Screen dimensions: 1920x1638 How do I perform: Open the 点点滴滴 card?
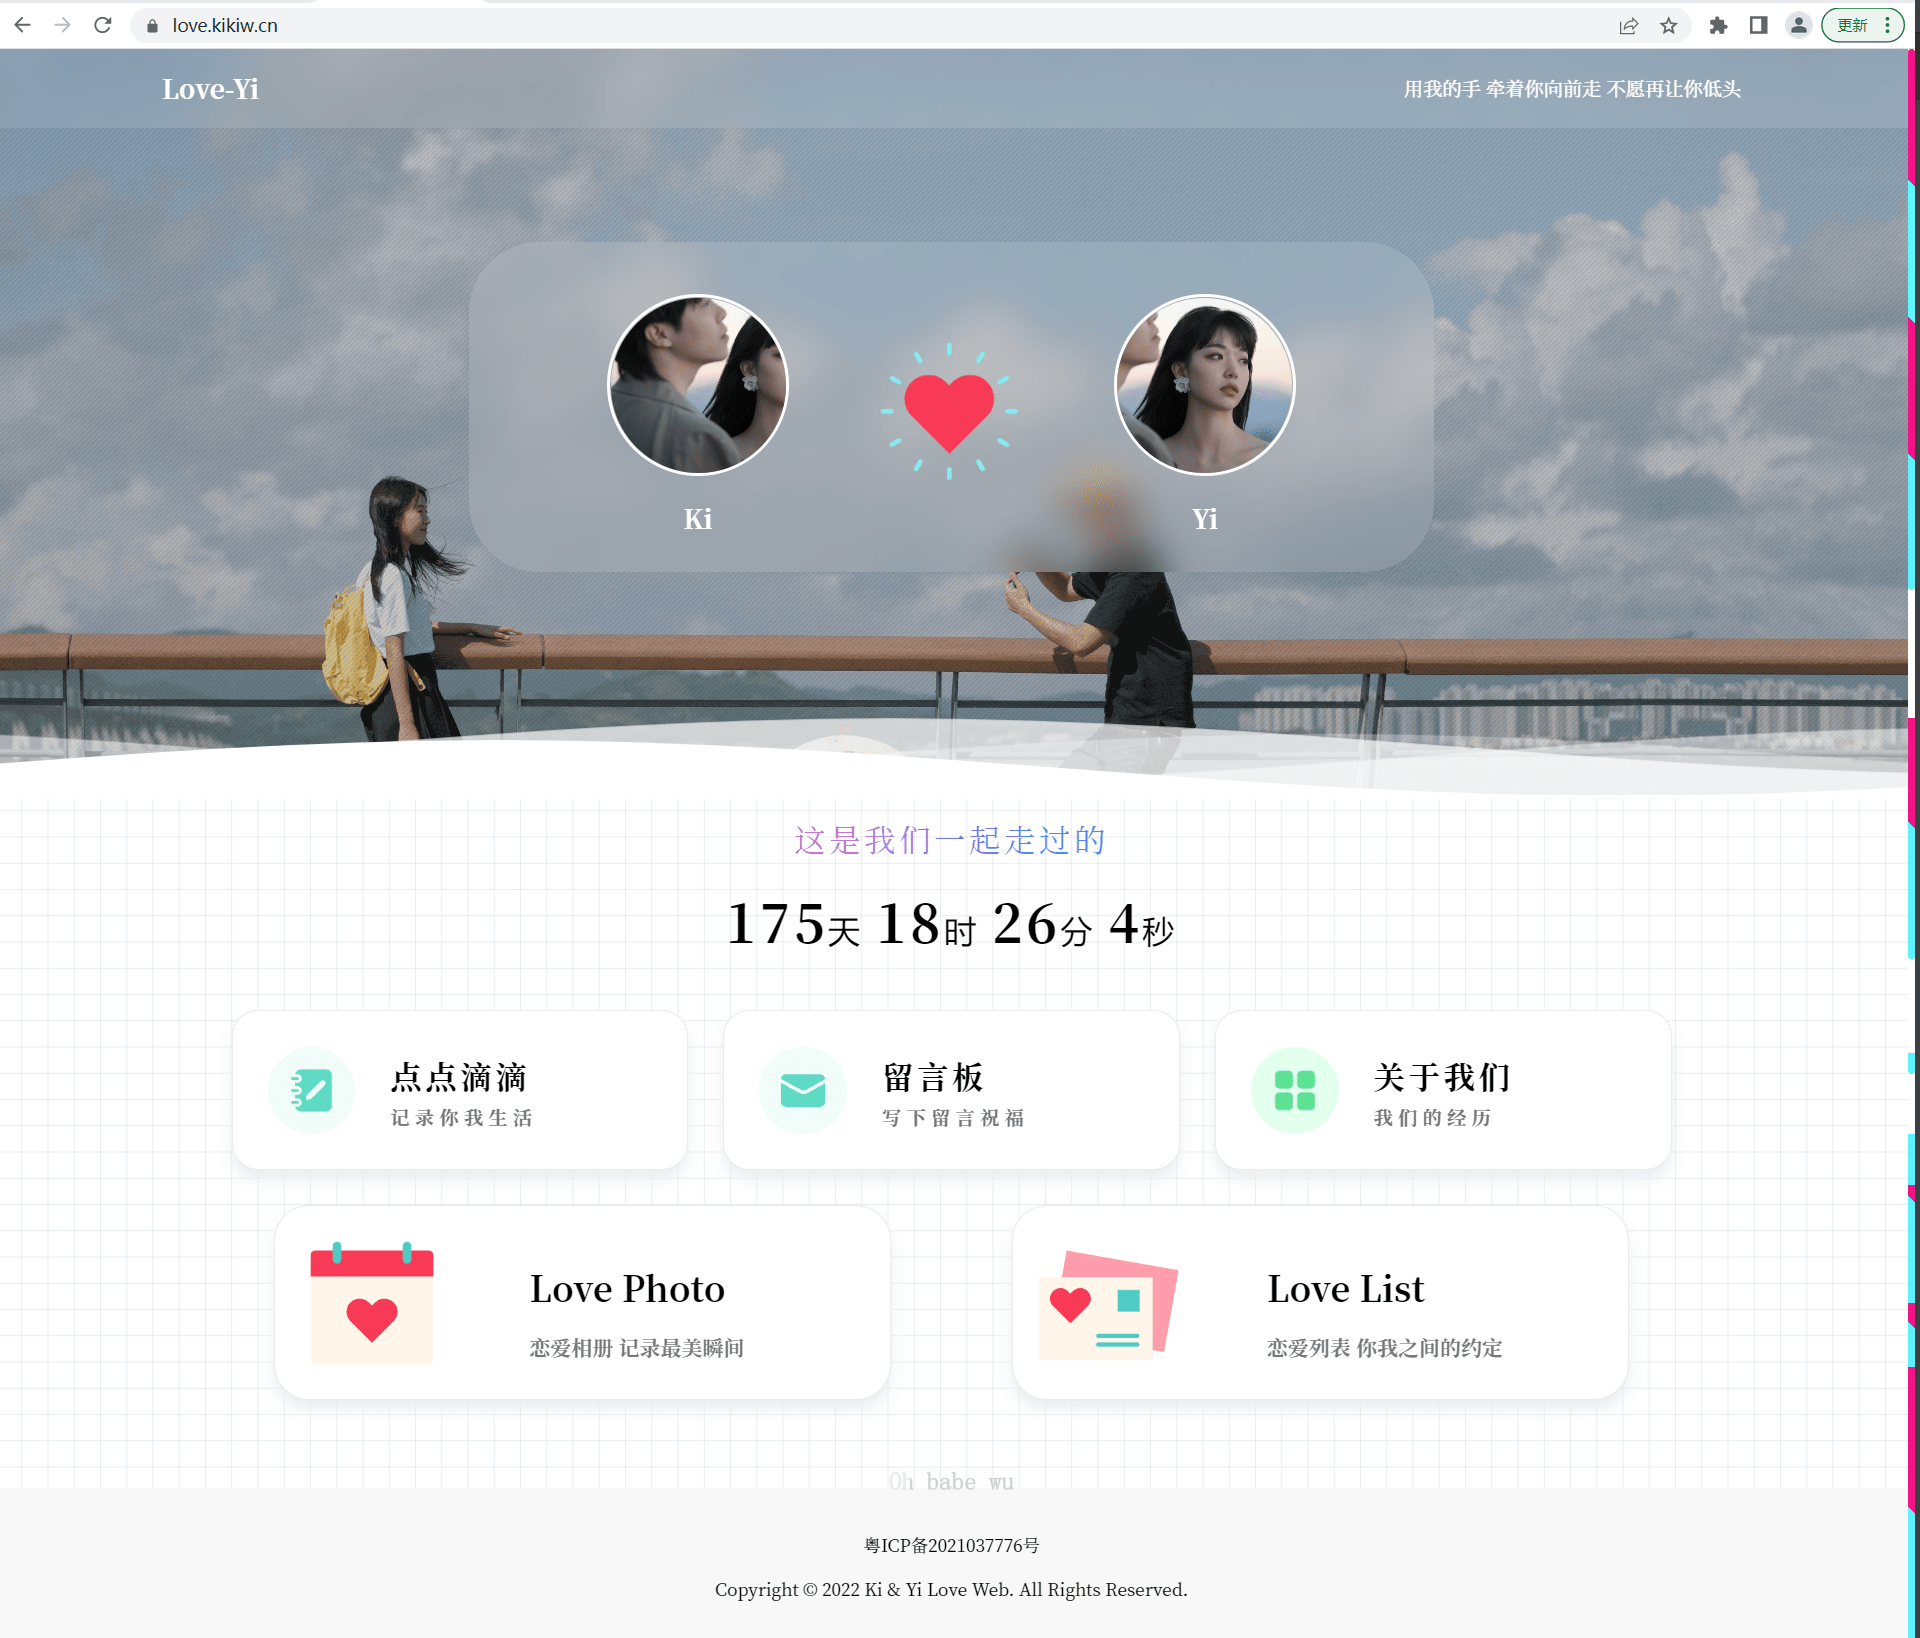[460, 1090]
